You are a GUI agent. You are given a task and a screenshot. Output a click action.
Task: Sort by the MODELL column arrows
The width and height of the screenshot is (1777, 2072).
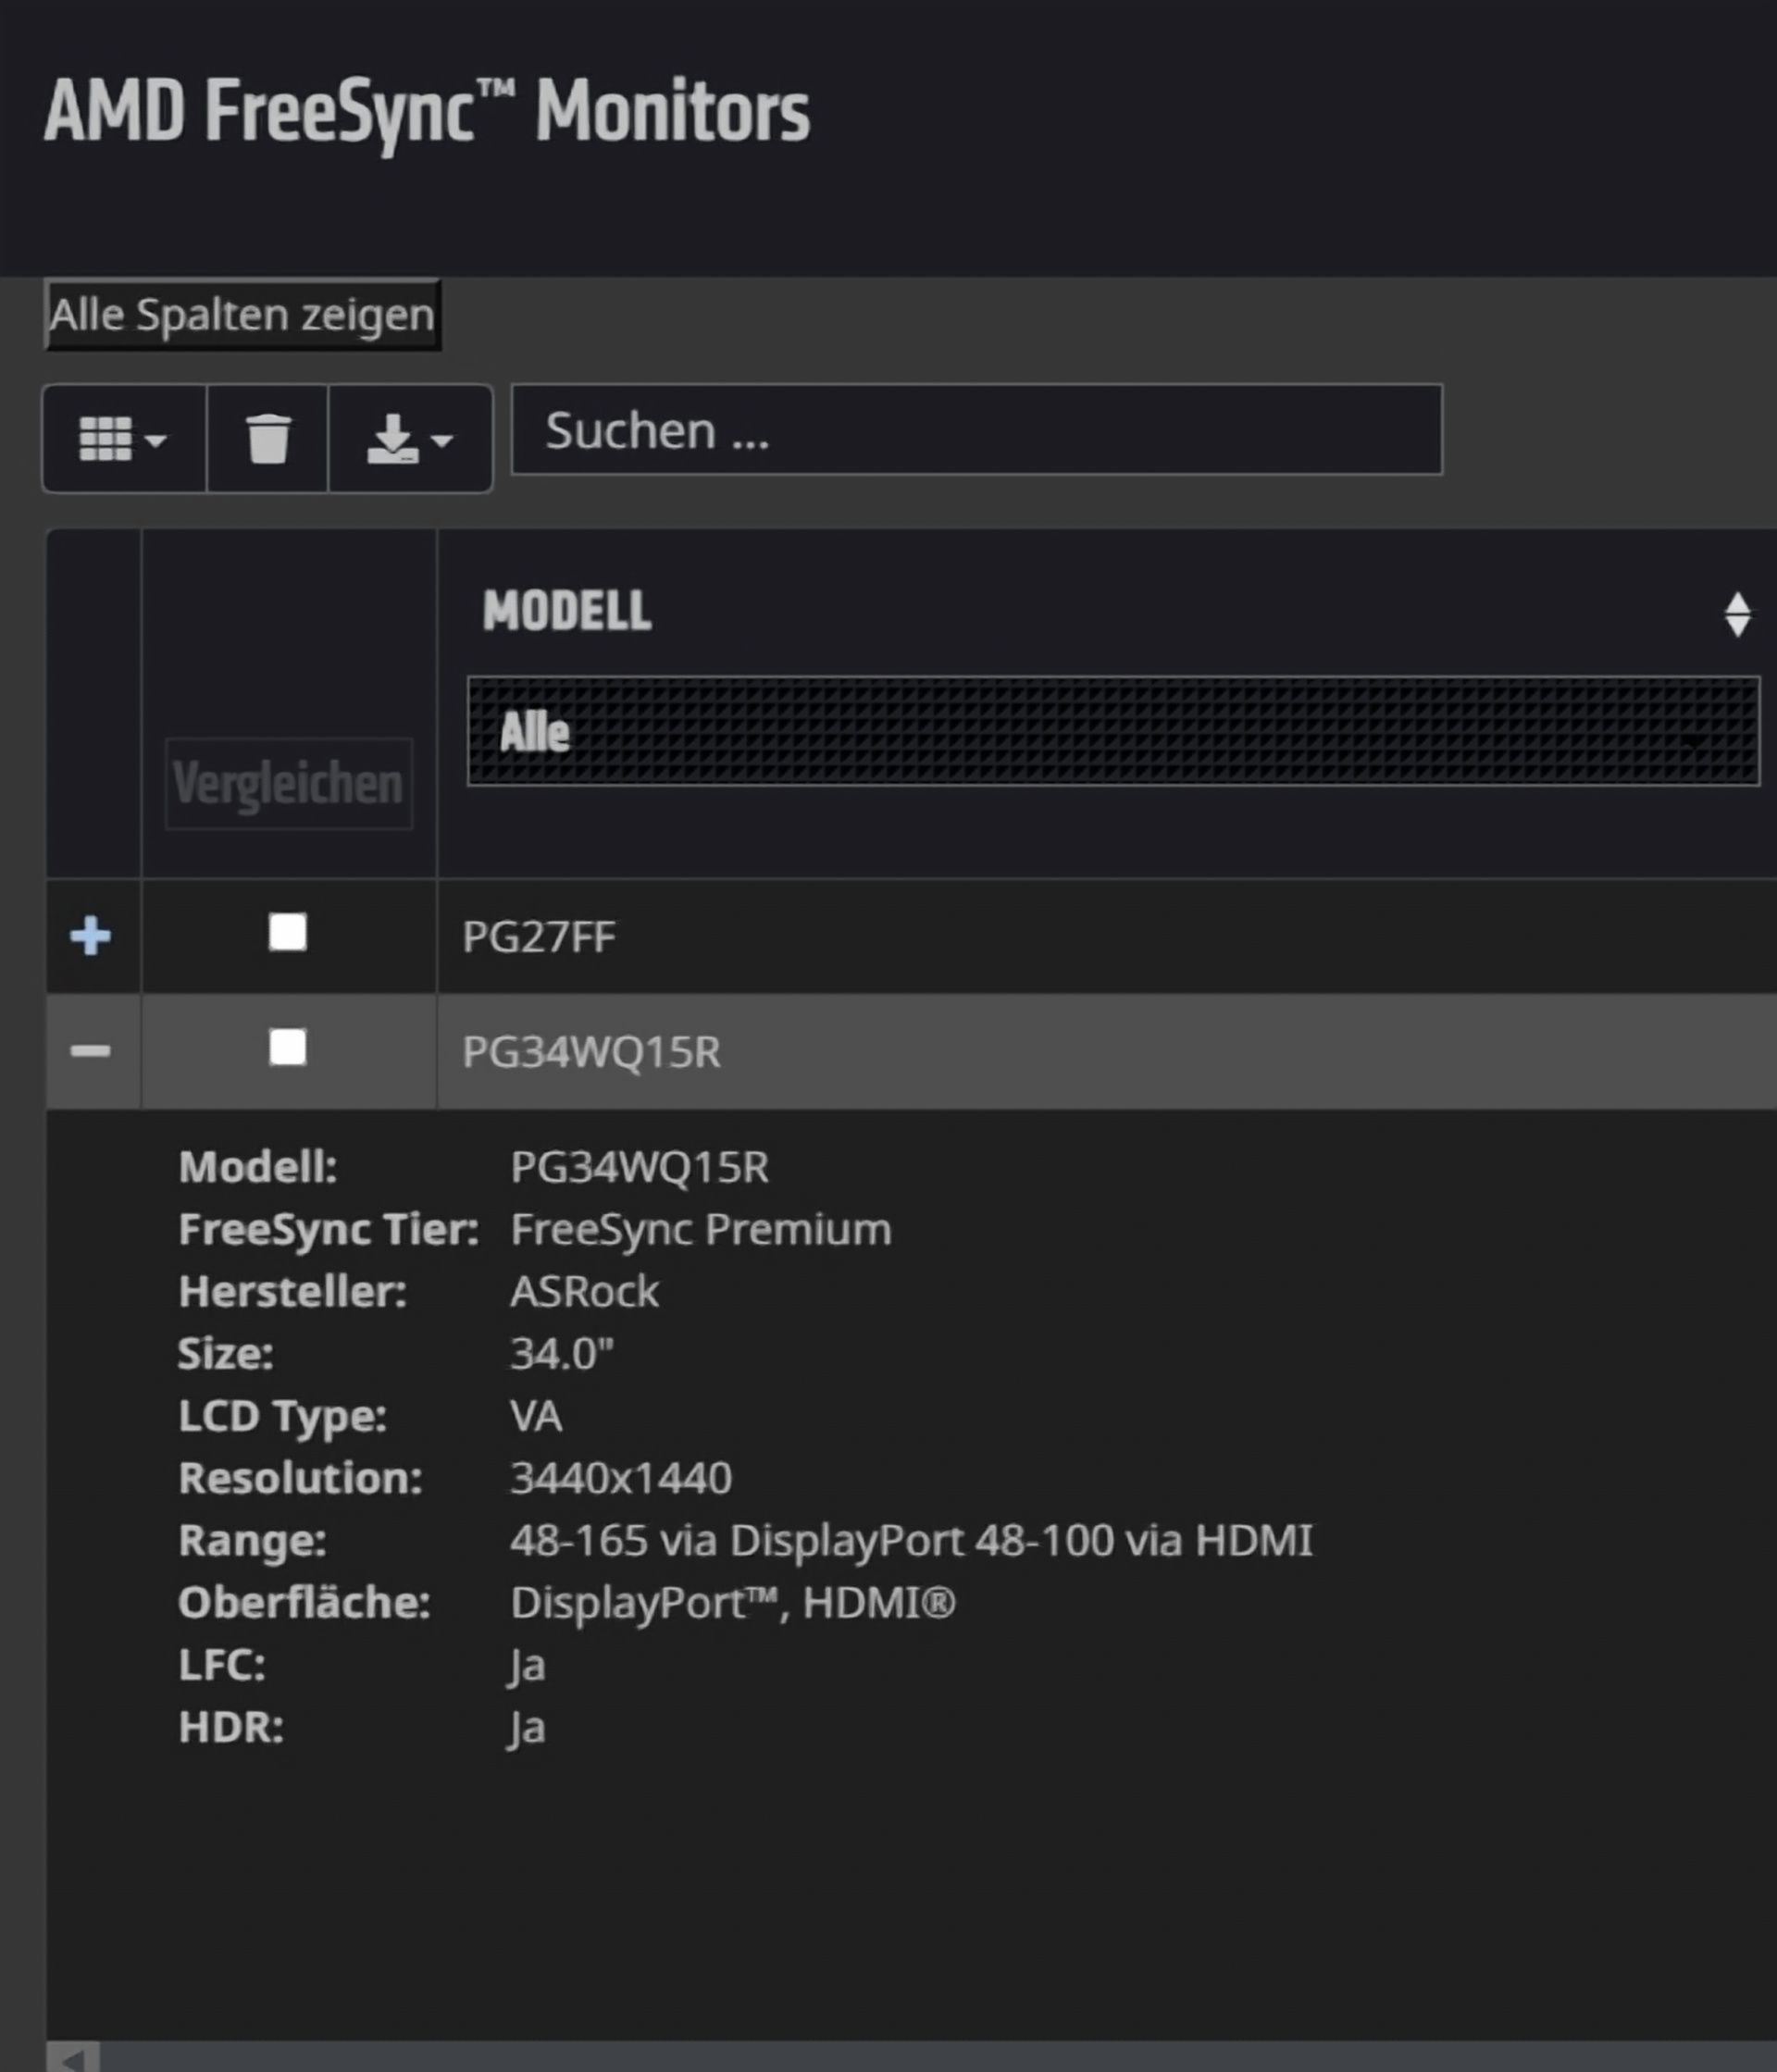(1737, 614)
